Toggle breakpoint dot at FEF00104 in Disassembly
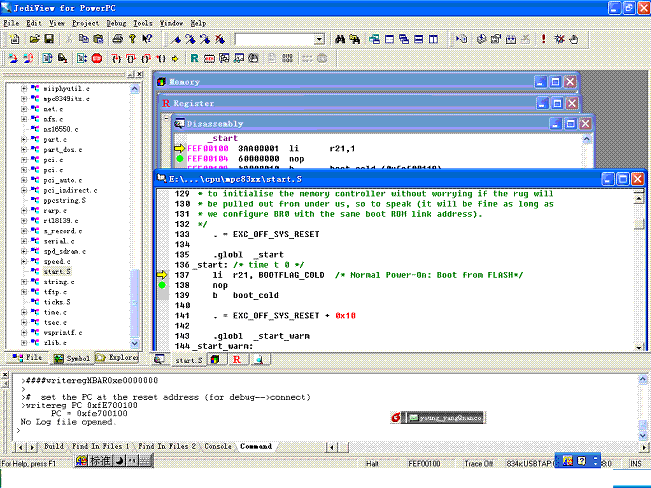The image size is (651, 488). point(180,159)
